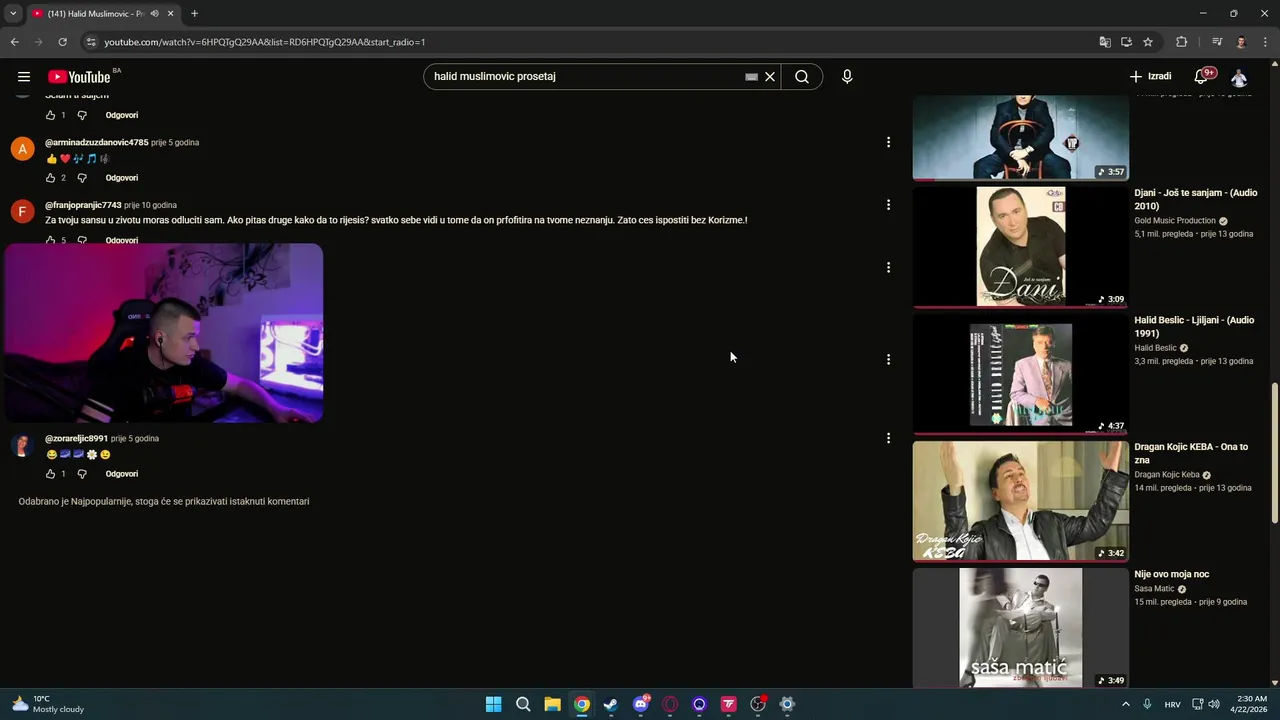1280x720 pixels.
Task: Mute the Halid Muslimovic tab audio
Action: pyautogui.click(x=154, y=14)
